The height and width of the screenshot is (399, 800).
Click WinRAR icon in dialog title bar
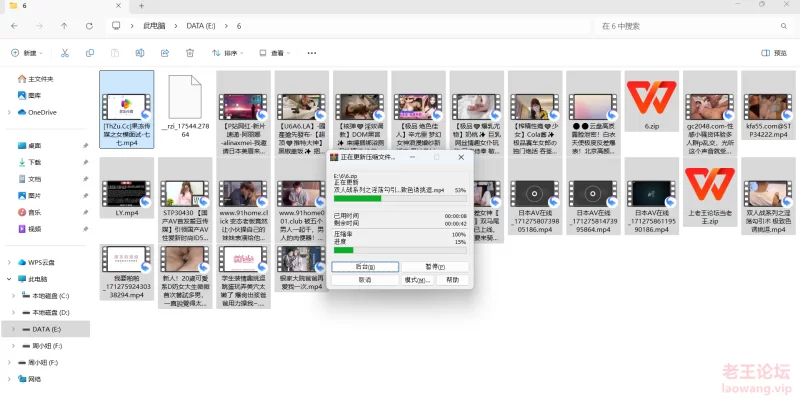[x=334, y=157]
